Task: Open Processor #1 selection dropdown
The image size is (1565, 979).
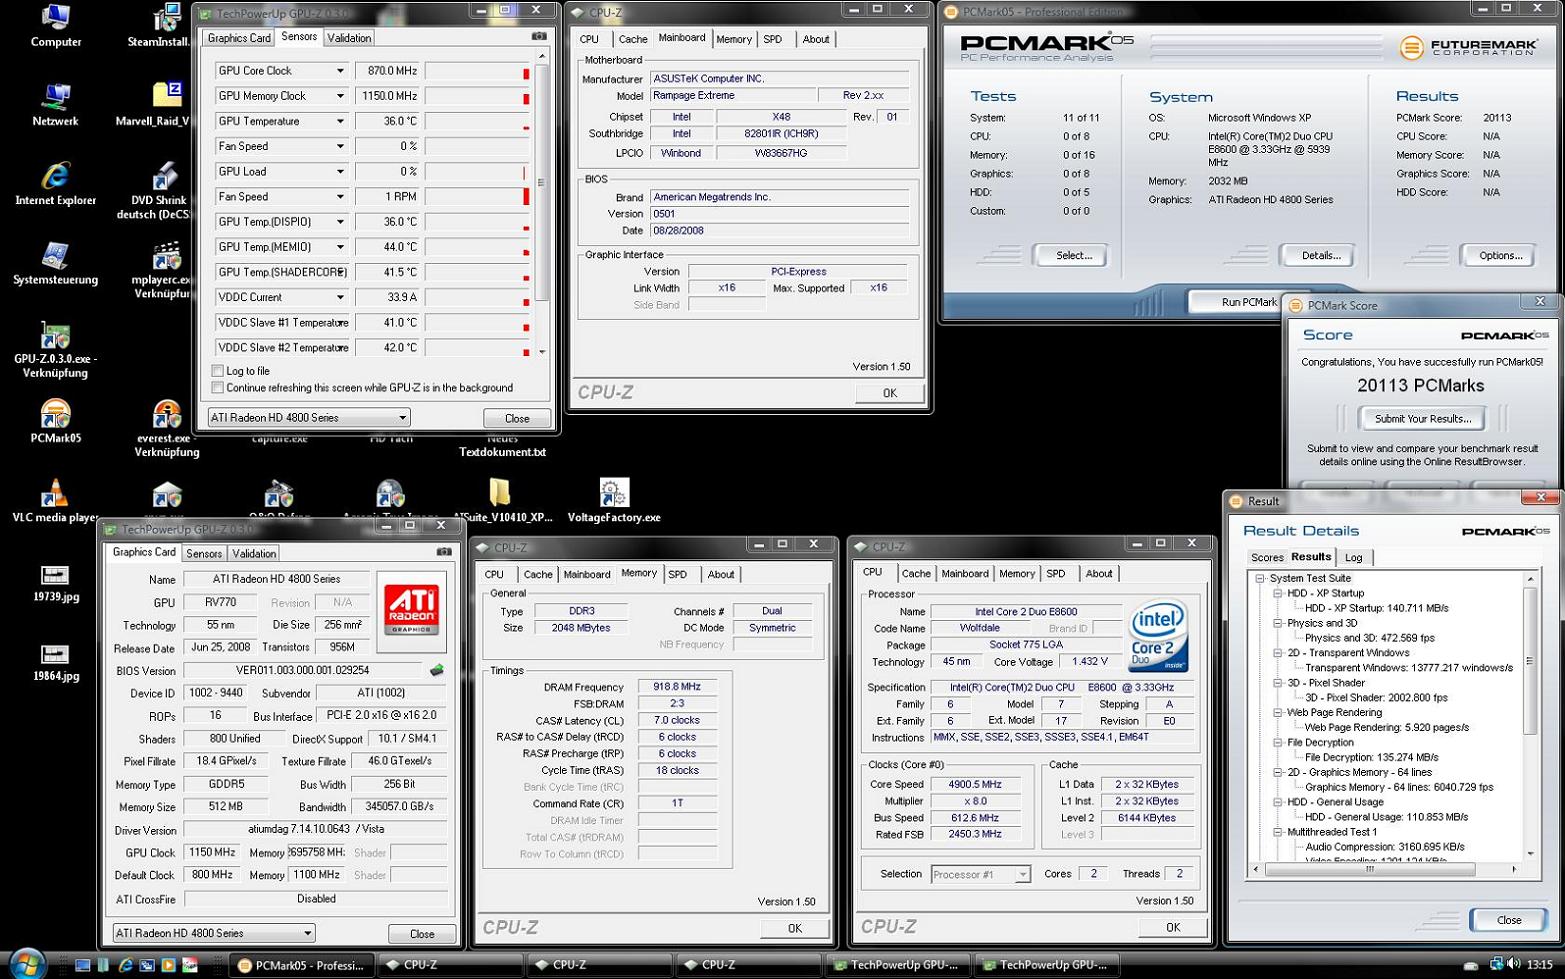Action: 980,874
